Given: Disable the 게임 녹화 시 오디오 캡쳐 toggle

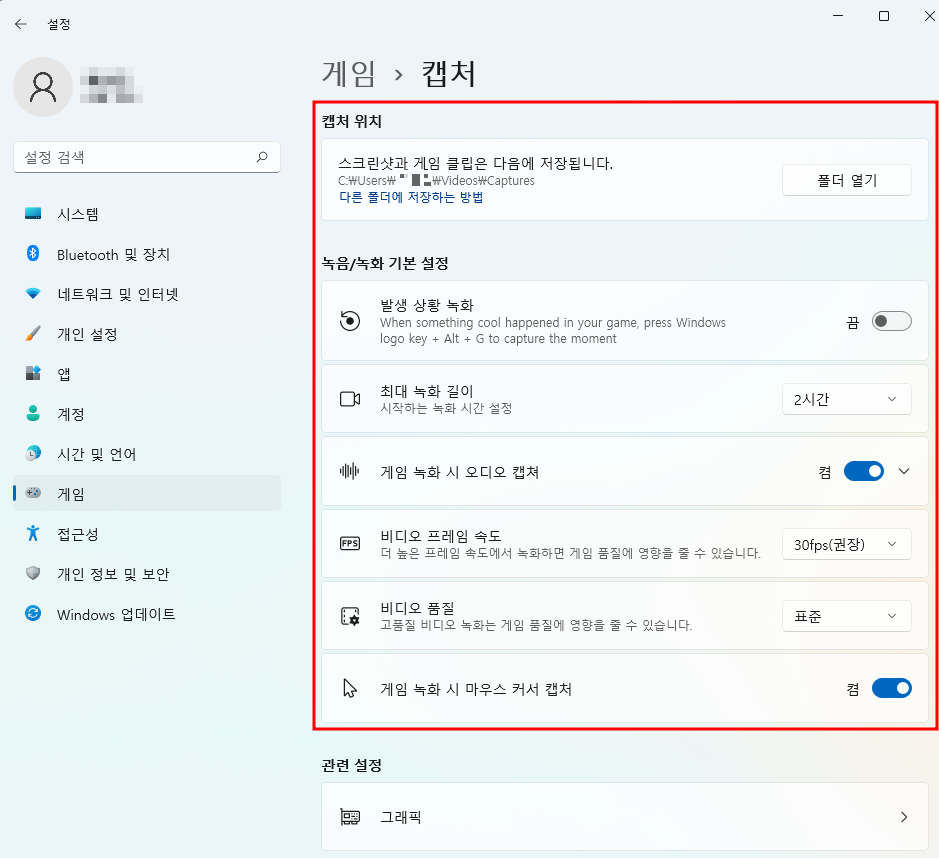Looking at the screenshot, I should point(863,470).
